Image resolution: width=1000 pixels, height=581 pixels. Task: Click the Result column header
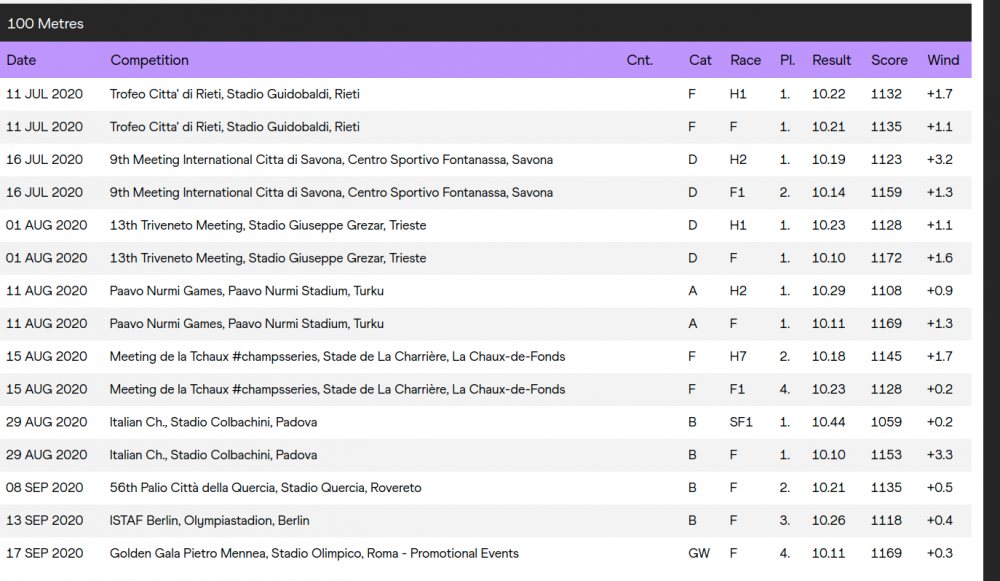click(x=832, y=60)
